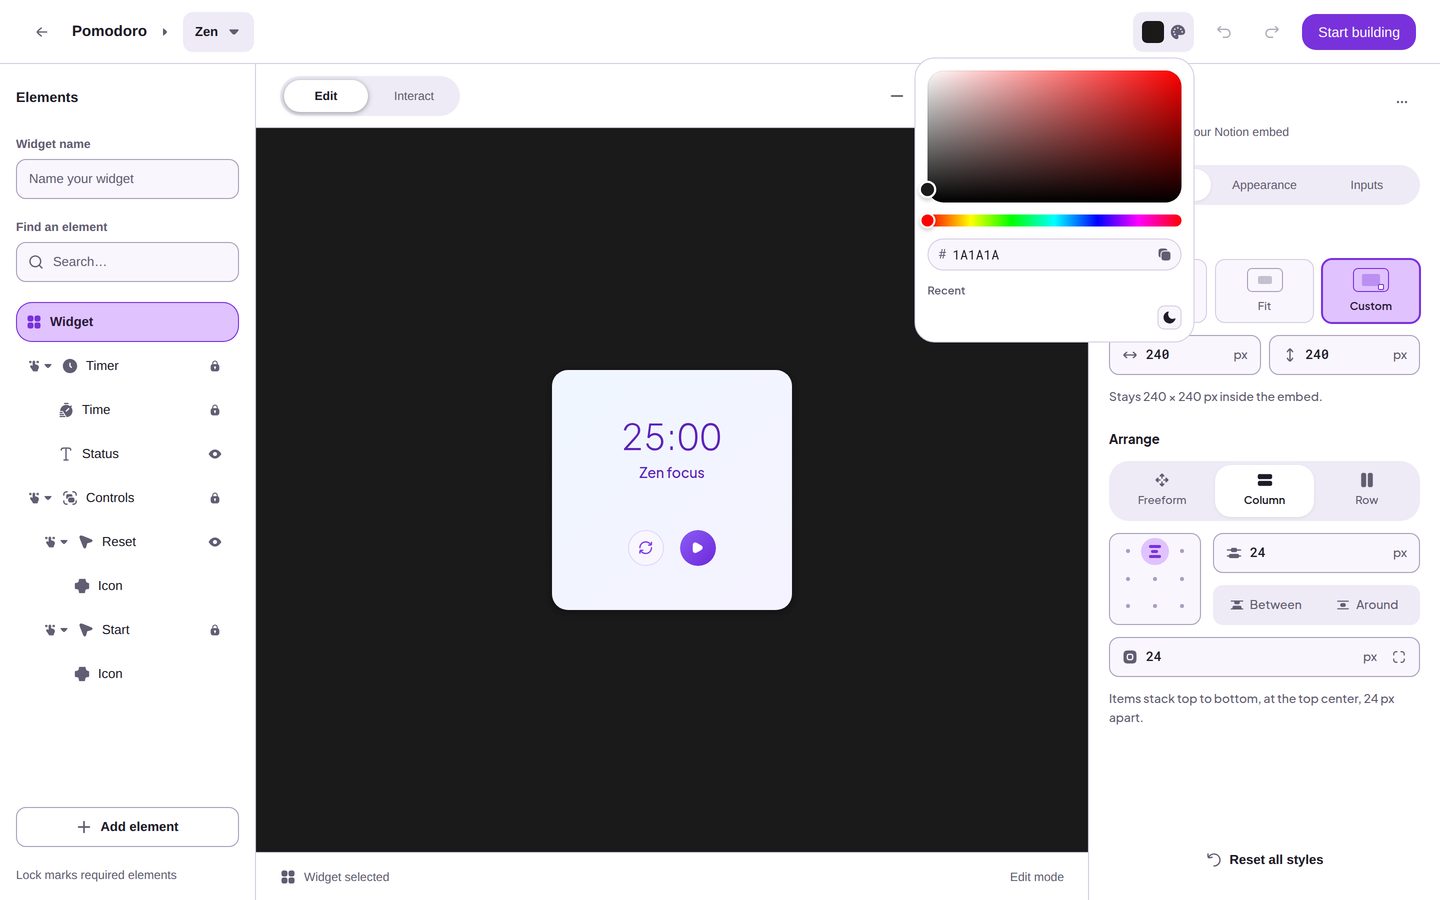
Task: Click the Find an element search box
Action: 127,262
